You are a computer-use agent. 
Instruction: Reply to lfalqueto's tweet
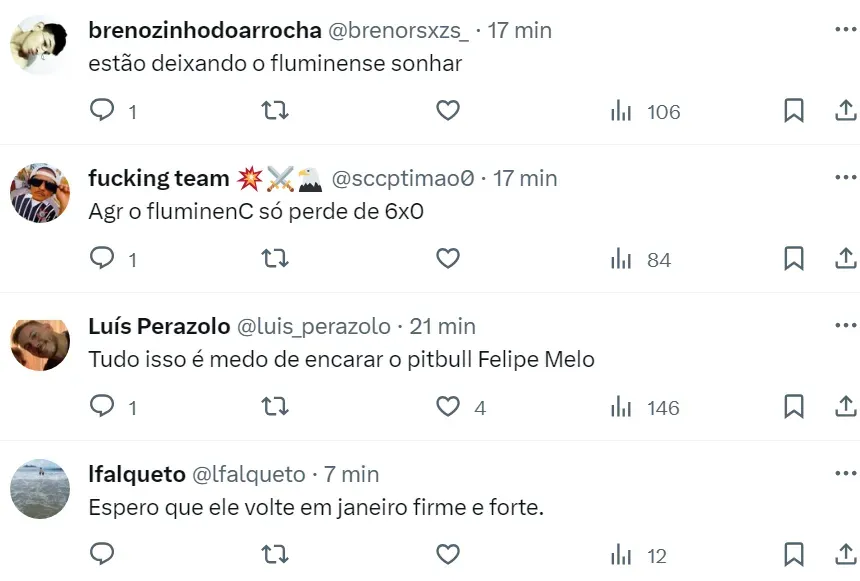coord(103,555)
